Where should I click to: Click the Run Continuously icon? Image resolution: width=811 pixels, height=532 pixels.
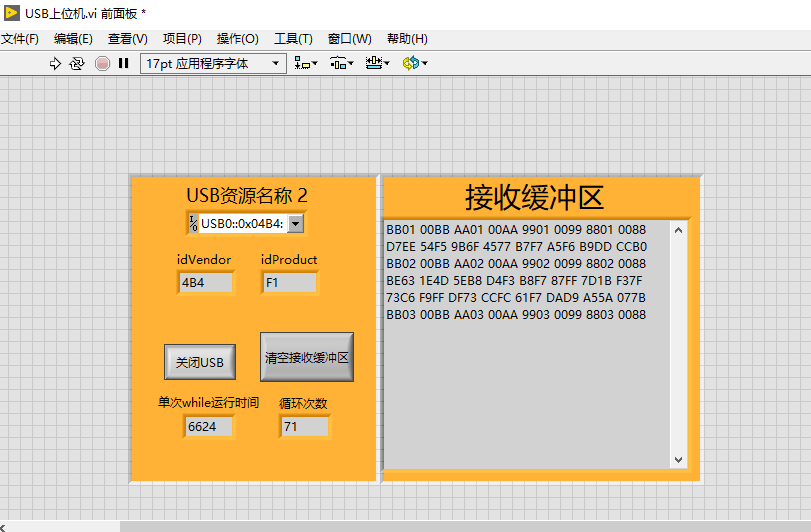77,64
